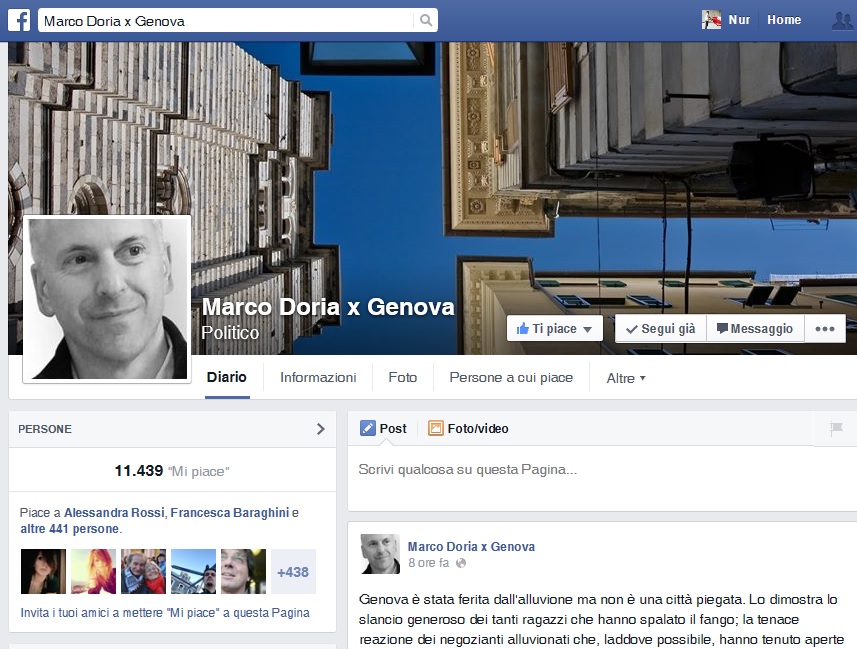Viewport: 857px width, 649px height.
Task: Click the first friend thumbnail with dark hair
Action: click(x=43, y=572)
